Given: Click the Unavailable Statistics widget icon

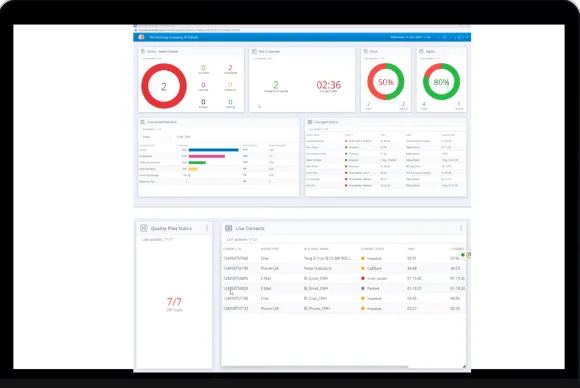Looking at the screenshot, I should 143,122.
